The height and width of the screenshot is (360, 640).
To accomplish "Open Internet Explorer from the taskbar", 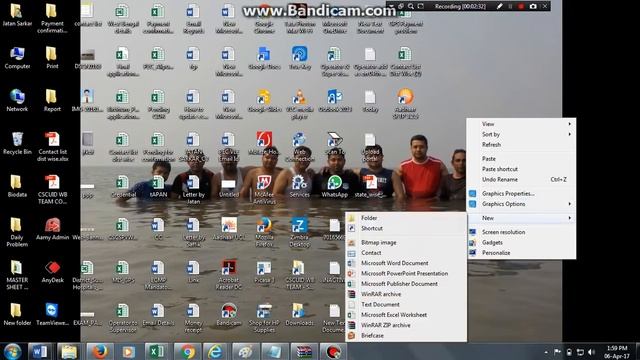I will (216, 351).
